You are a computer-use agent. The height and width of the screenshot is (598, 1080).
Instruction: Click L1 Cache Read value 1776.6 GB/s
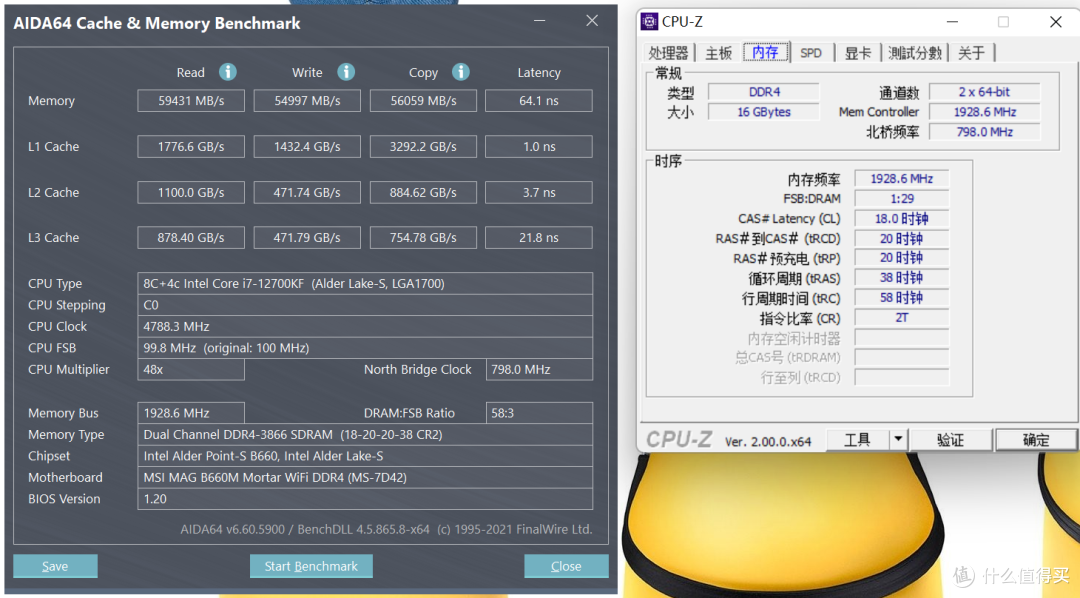191,147
